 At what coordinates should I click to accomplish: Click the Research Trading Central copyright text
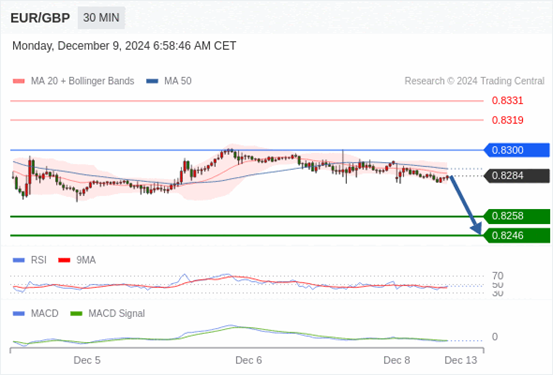474,81
